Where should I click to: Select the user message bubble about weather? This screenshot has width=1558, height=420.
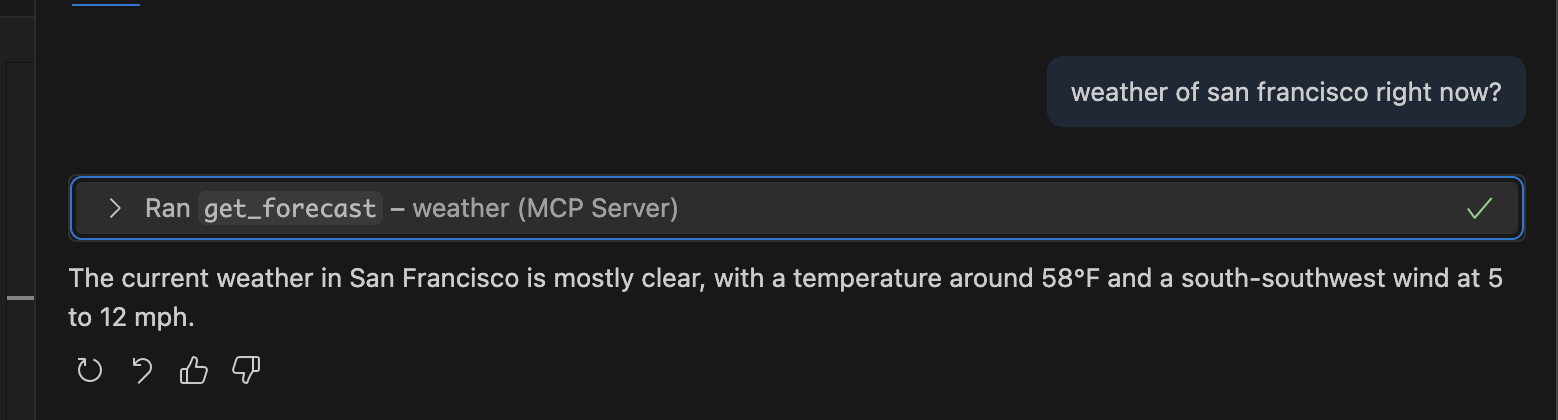[1285, 92]
